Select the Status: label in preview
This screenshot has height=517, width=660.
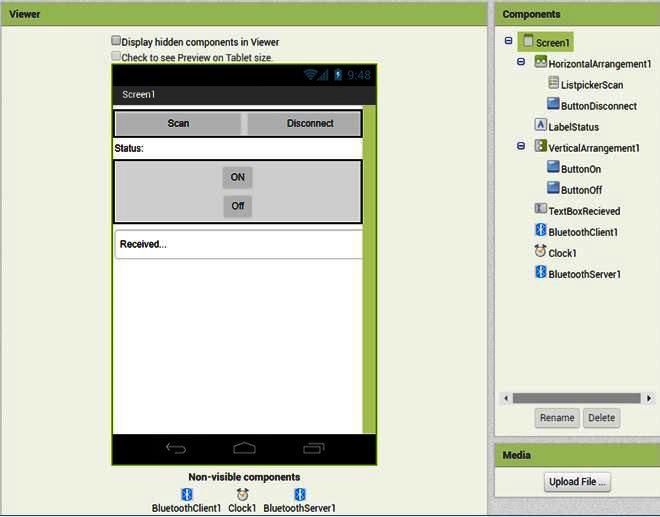click(x=129, y=148)
